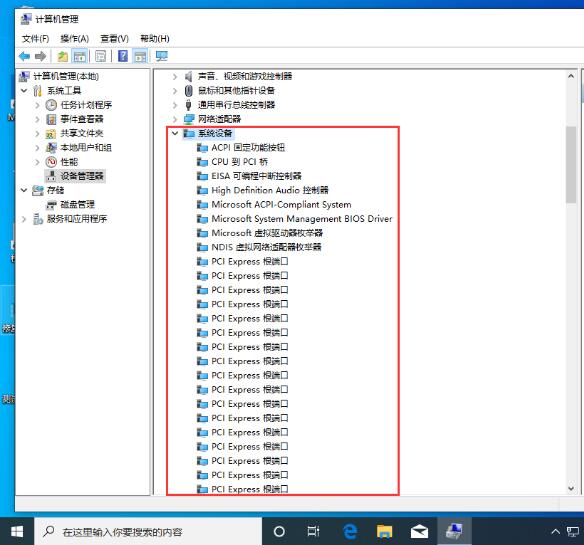Click the Properties toolbar icon
The image size is (584, 545).
(101, 57)
